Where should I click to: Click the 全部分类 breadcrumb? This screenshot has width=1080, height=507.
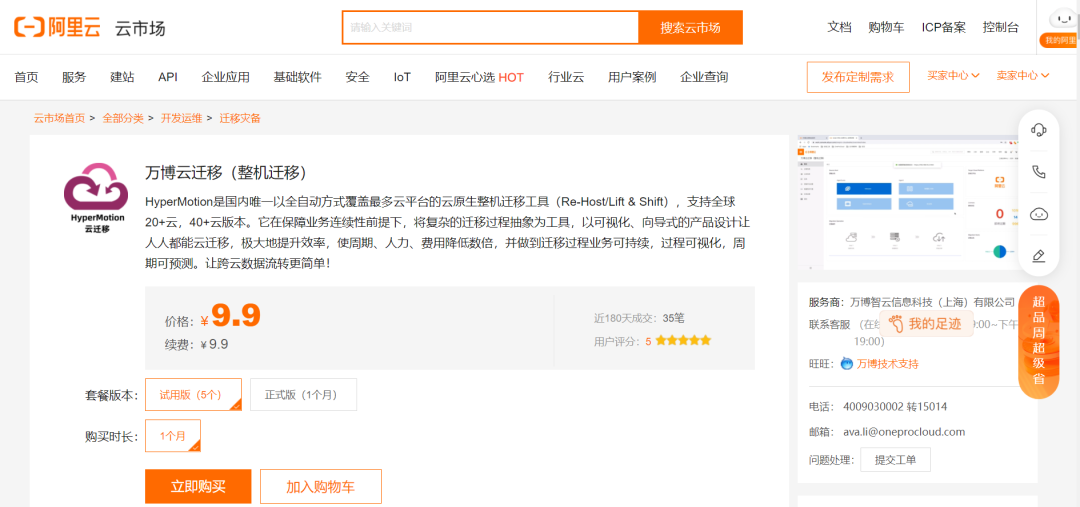tap(123, 118)
